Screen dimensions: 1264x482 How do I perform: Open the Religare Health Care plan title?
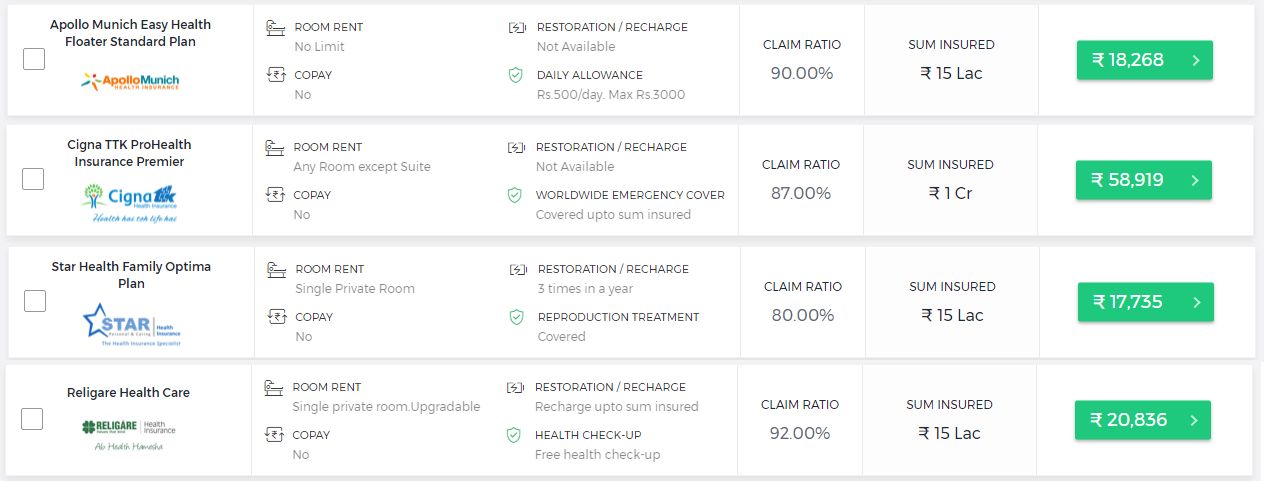(x=128, y=392)
